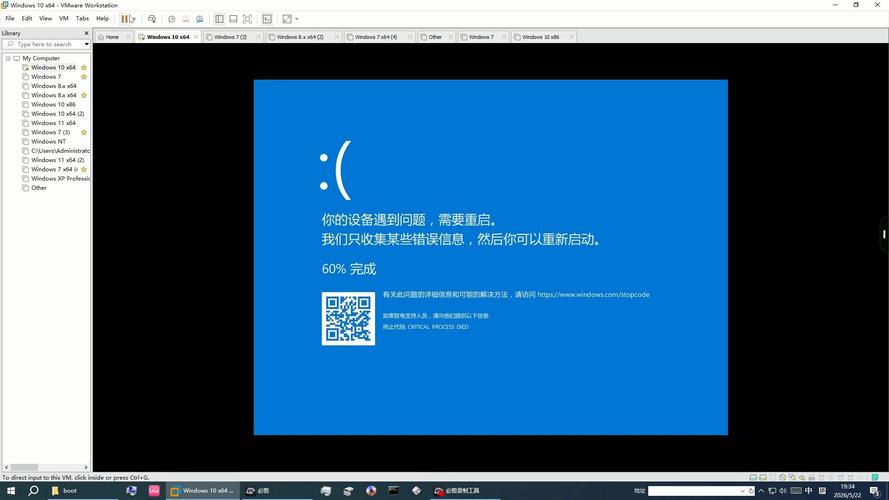This screenshot has width=889, height=500.
Task: Click the stopcode URL on the blue screen
Action: (x=593, y=295)
